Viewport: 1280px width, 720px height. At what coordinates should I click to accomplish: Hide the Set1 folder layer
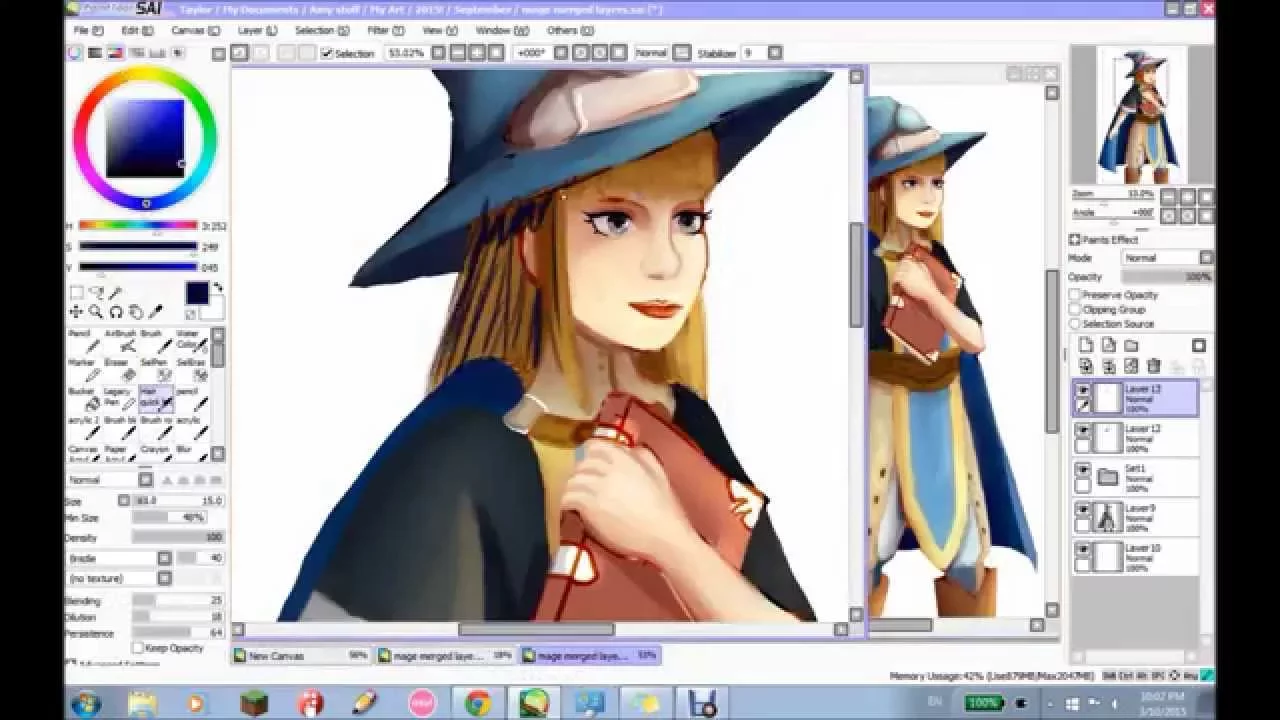point(1082,470)
